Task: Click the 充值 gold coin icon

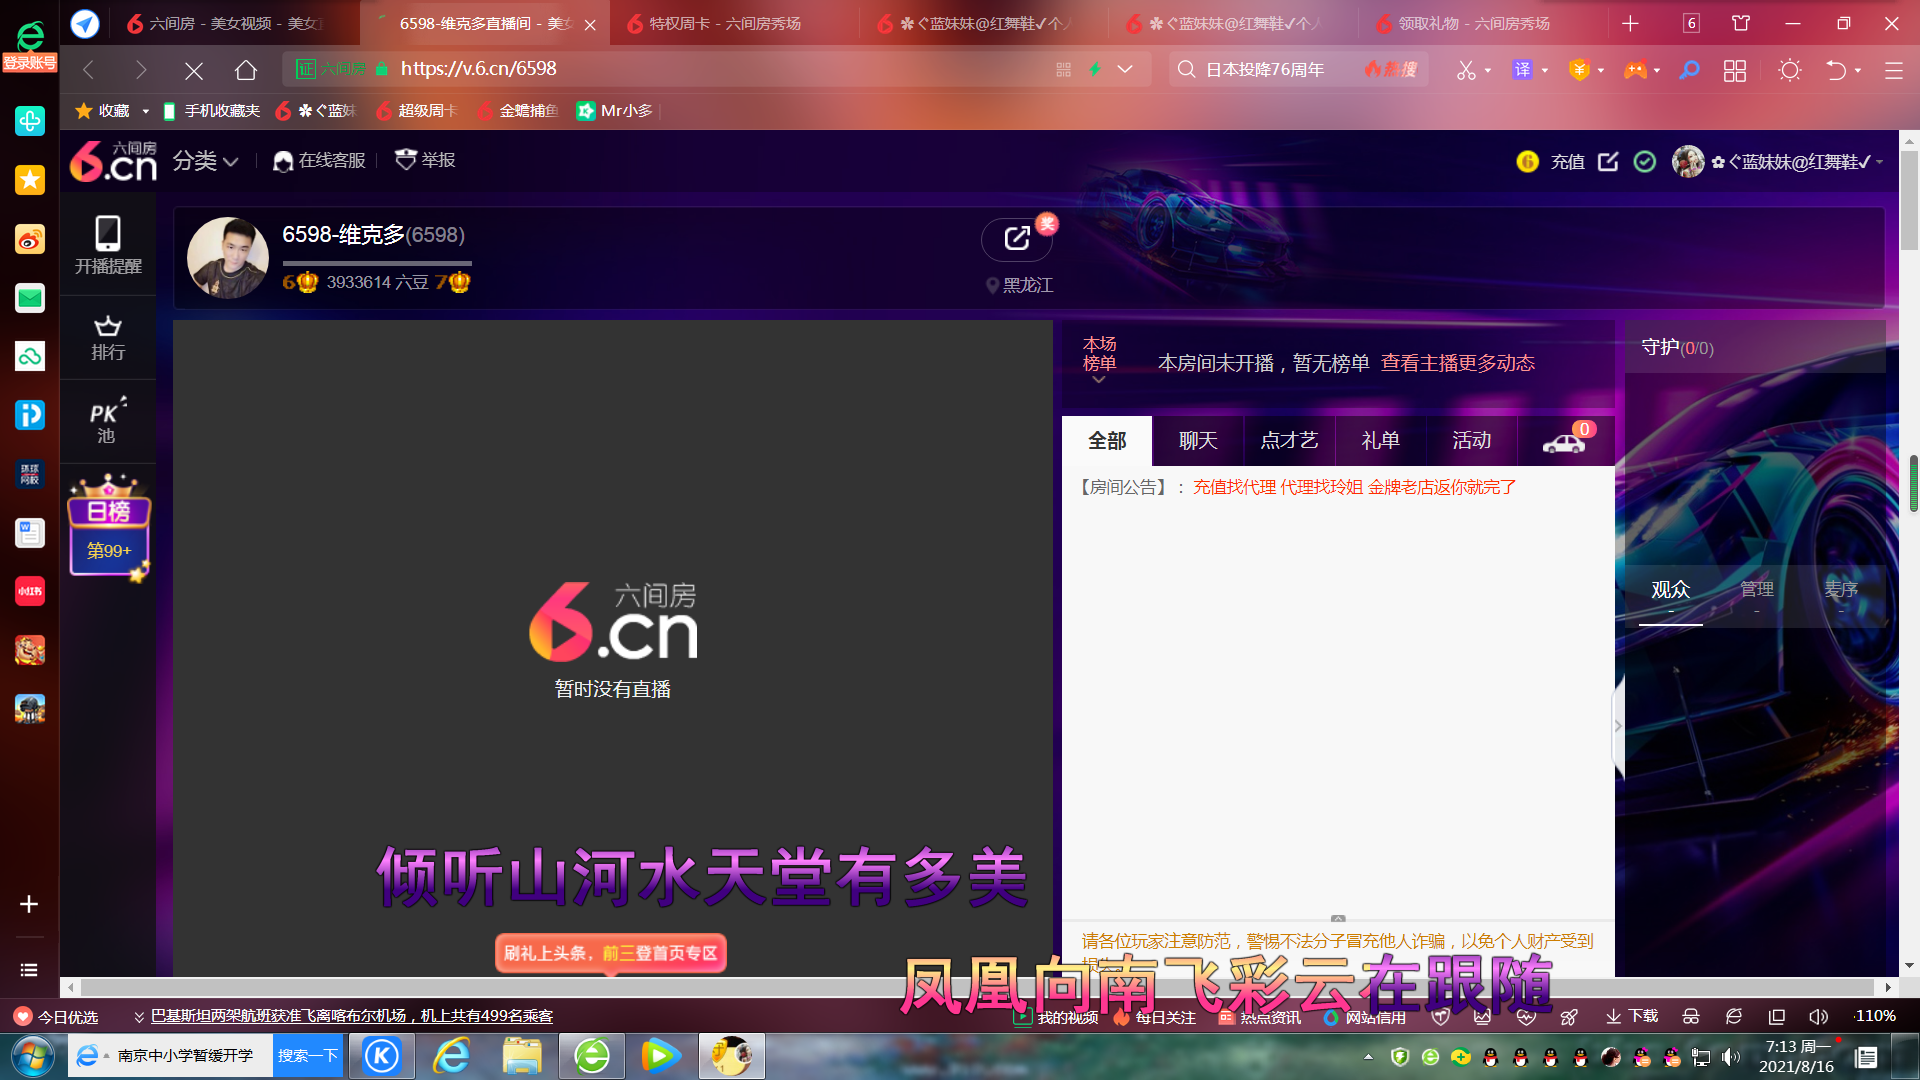Action: [1527, 161]
